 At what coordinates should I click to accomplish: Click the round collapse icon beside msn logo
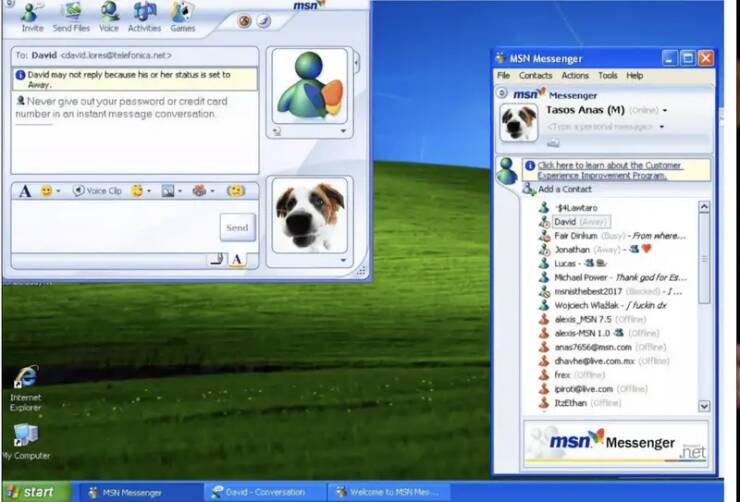click(502, 93)
